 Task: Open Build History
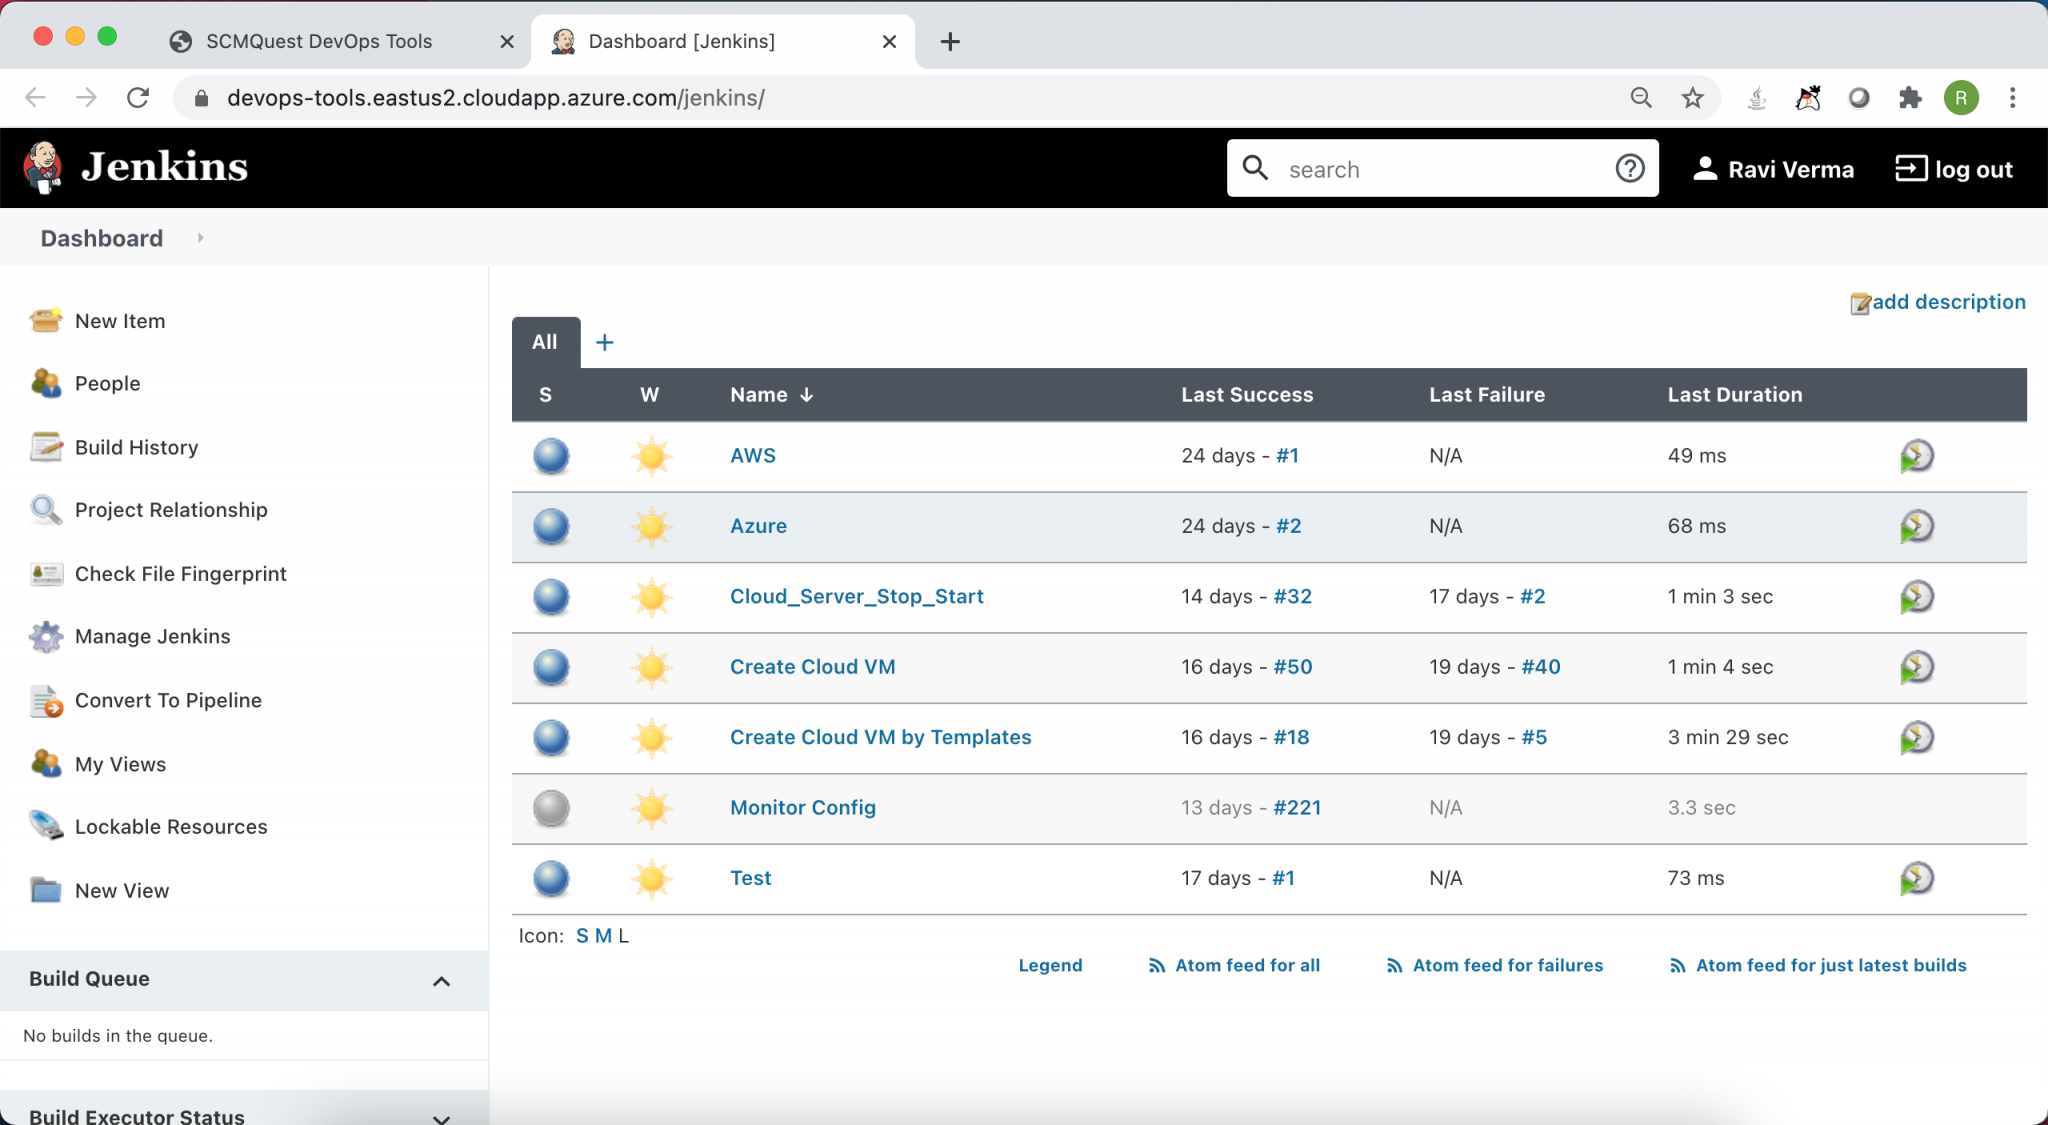coord(135,447)
